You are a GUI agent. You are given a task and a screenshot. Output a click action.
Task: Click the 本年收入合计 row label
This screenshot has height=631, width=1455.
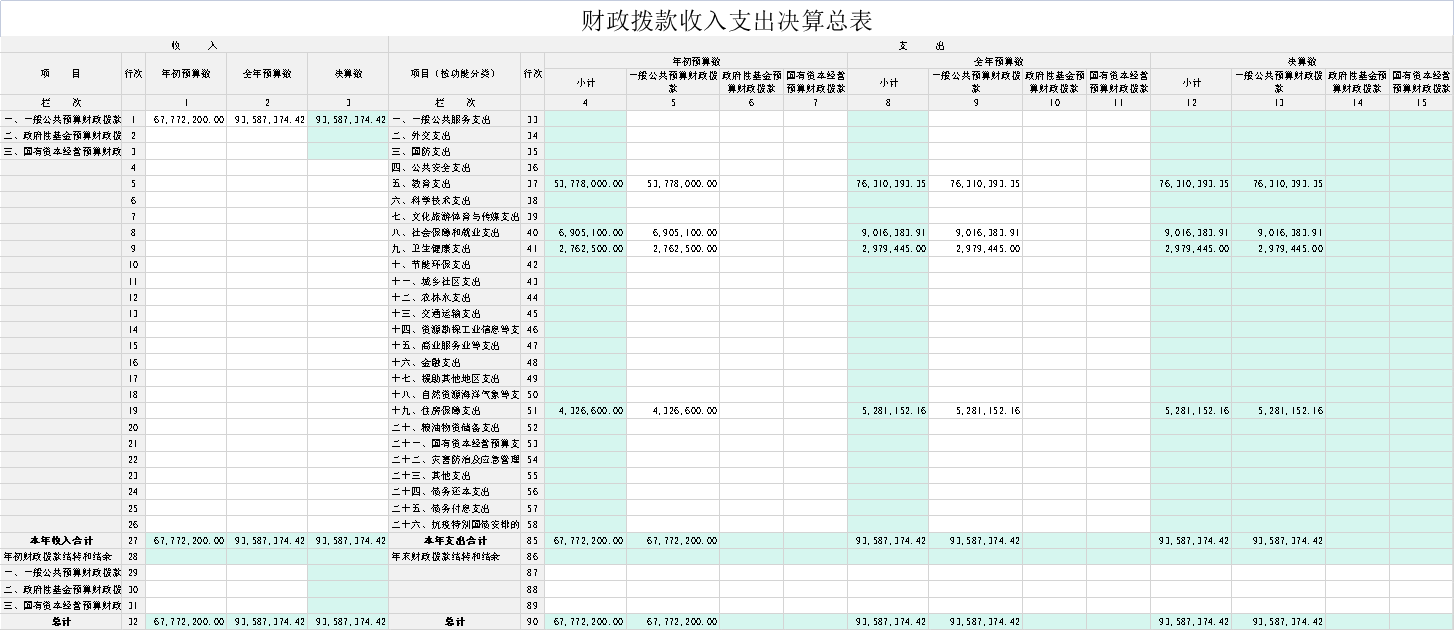coord(61,540)
